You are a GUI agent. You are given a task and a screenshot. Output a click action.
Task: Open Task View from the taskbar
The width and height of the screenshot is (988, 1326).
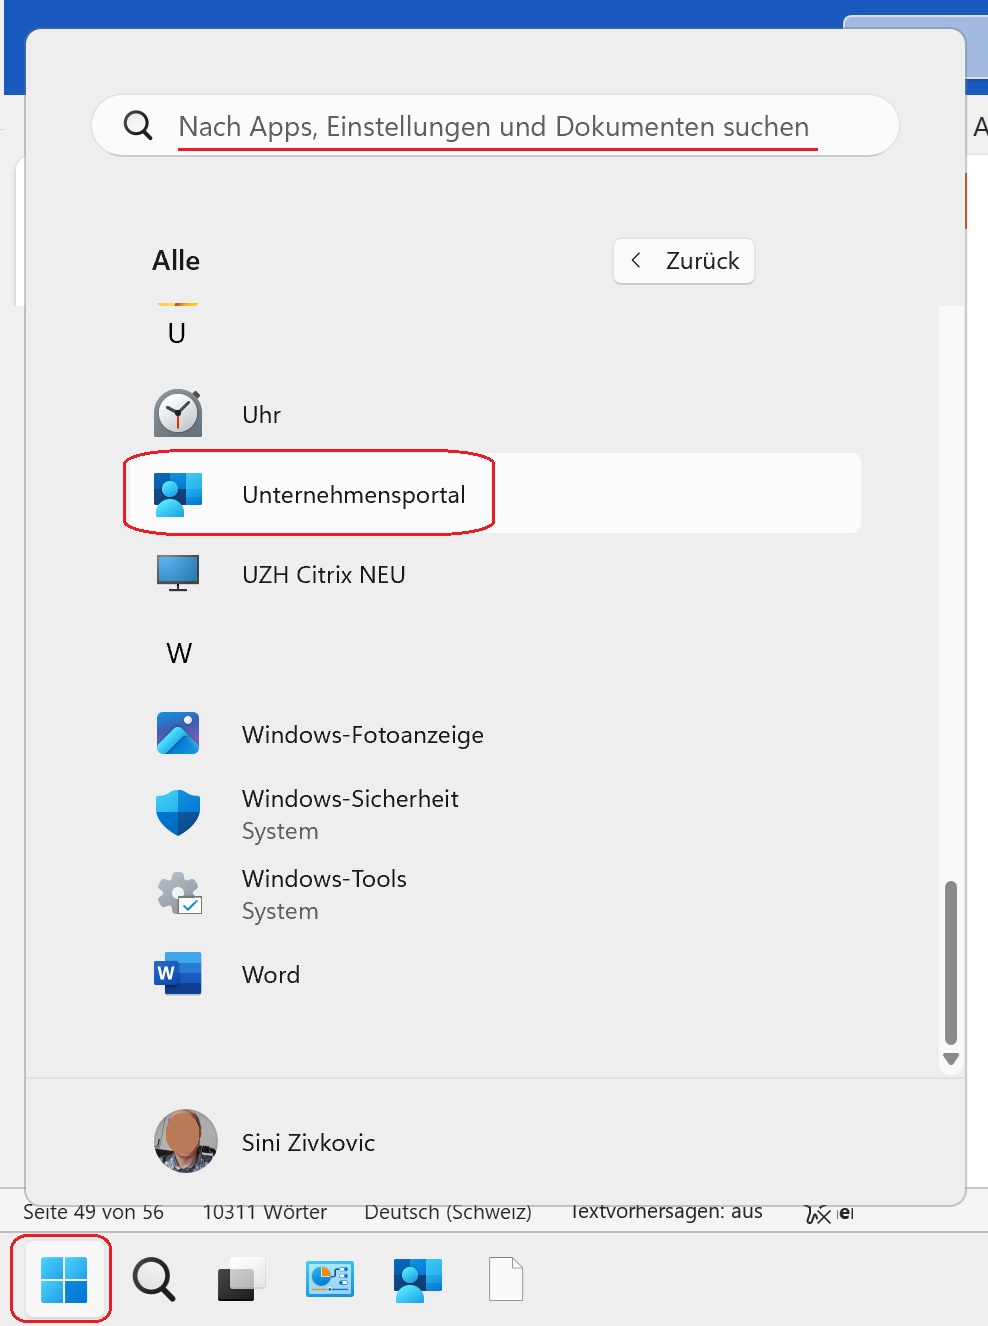[237, 1278]
